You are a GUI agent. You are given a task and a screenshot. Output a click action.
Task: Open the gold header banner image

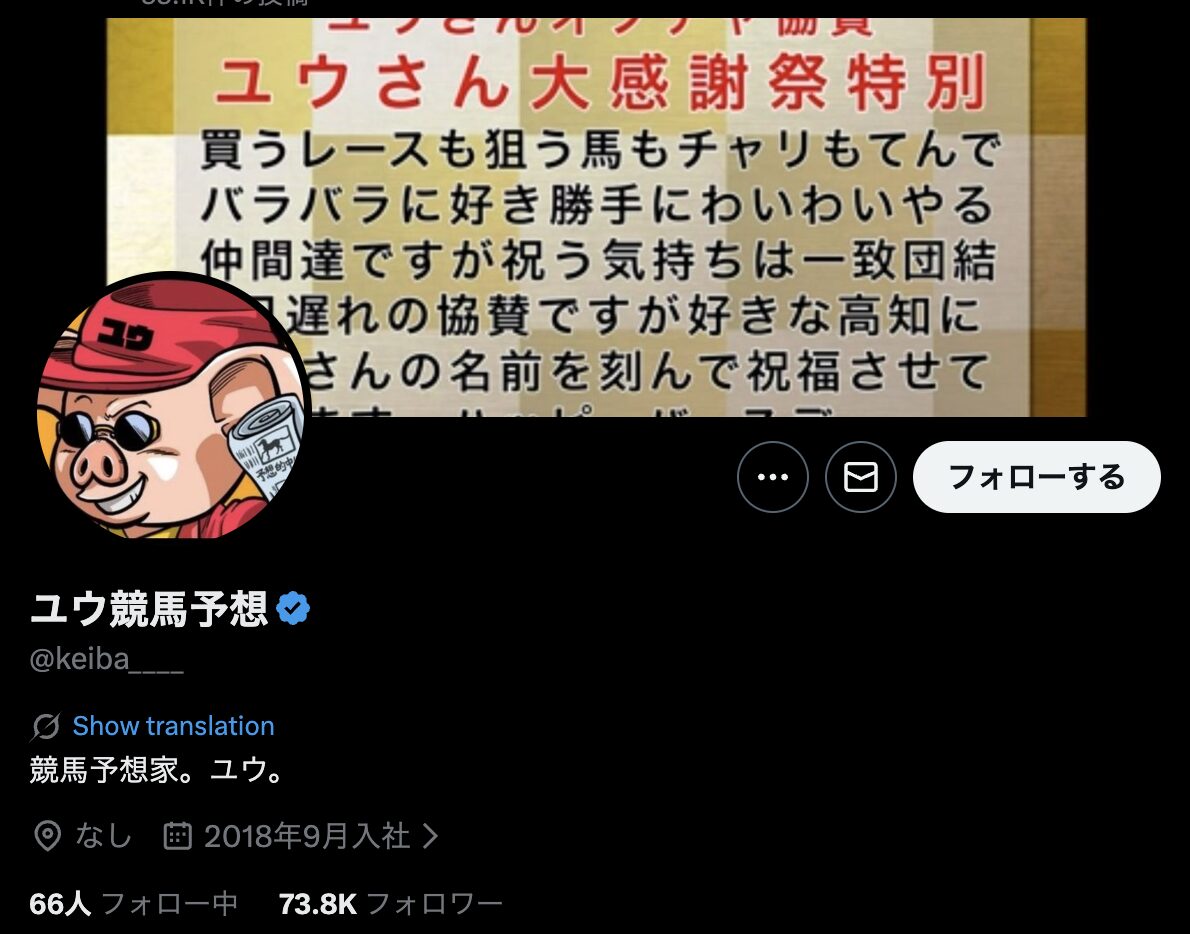click(x=596, y=217)
